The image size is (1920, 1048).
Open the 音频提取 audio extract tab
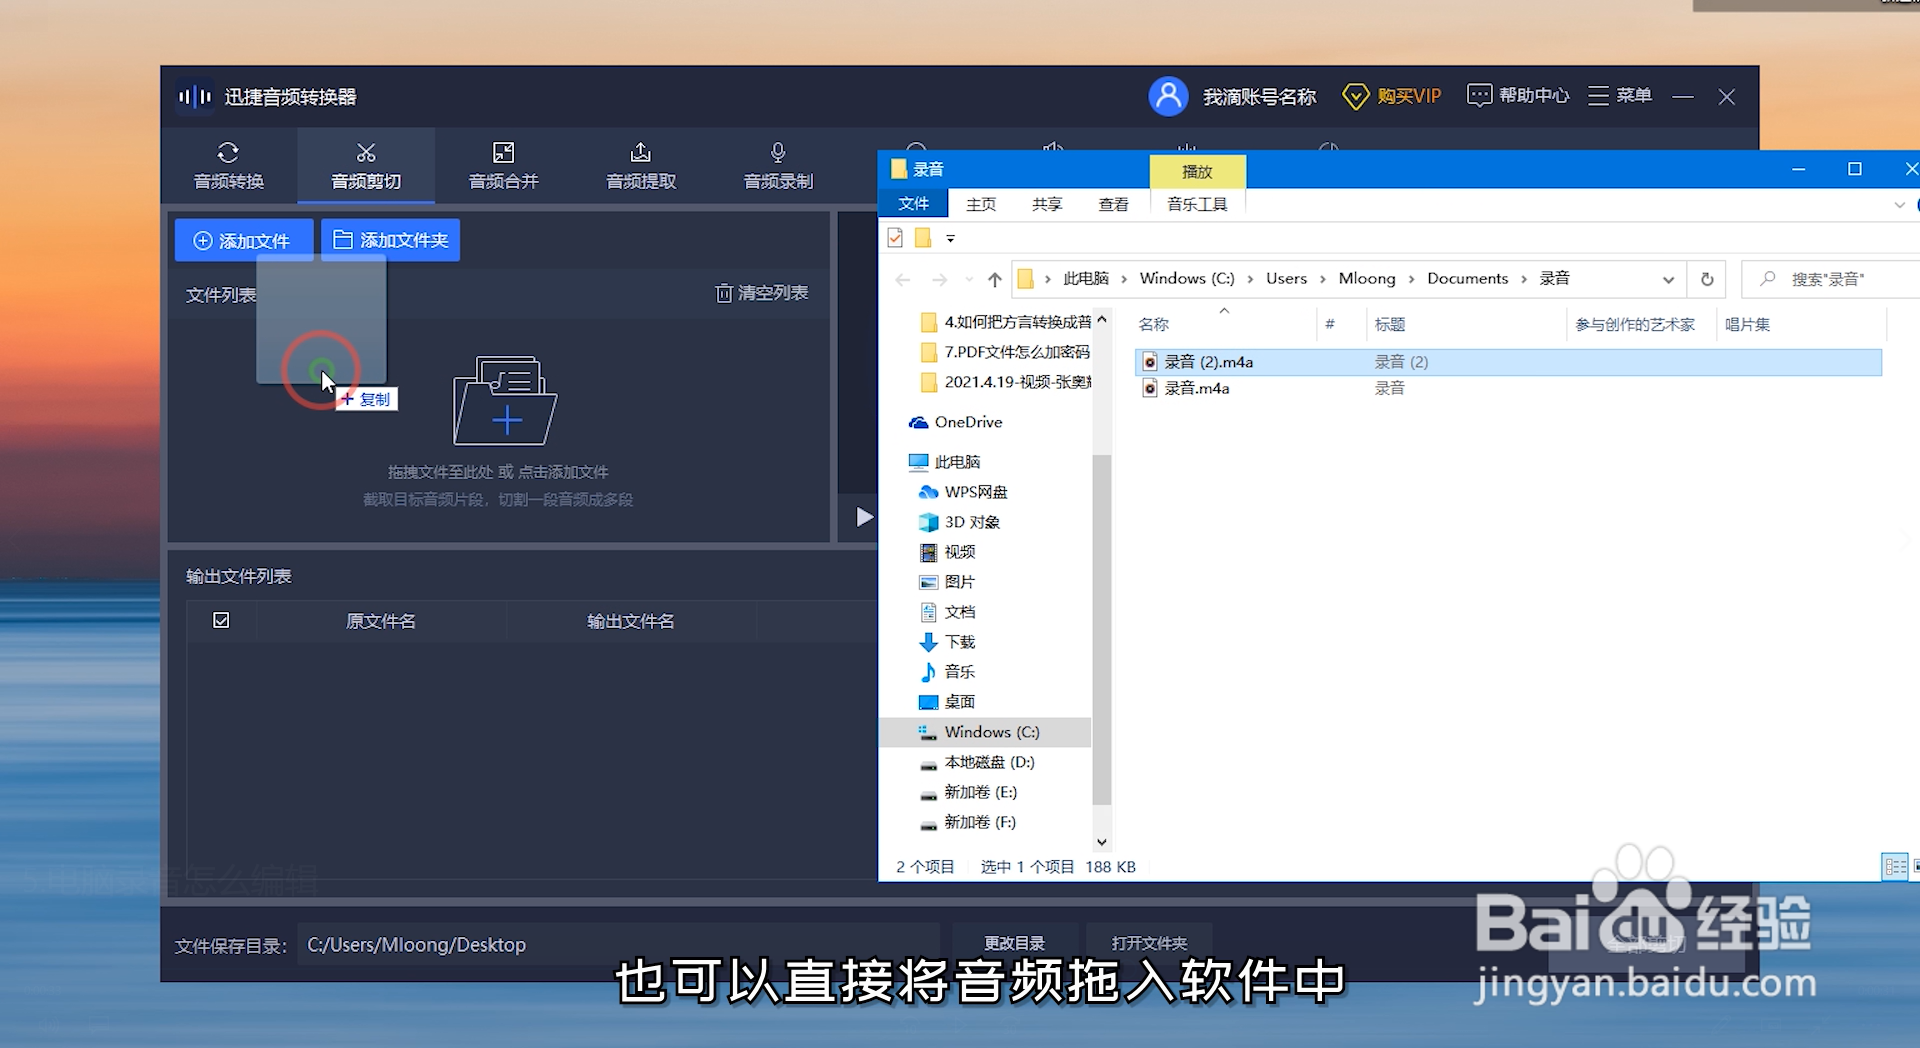(x=641, y=166)
